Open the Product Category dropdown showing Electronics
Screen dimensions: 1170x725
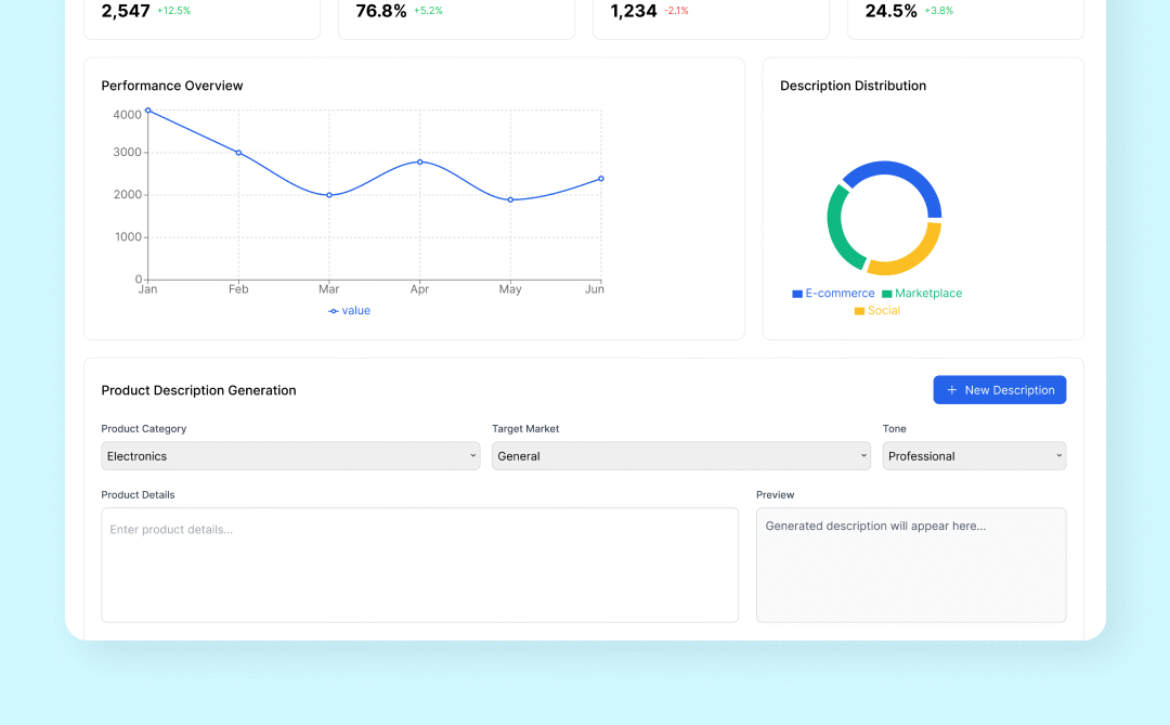click(x=290, y=456)
